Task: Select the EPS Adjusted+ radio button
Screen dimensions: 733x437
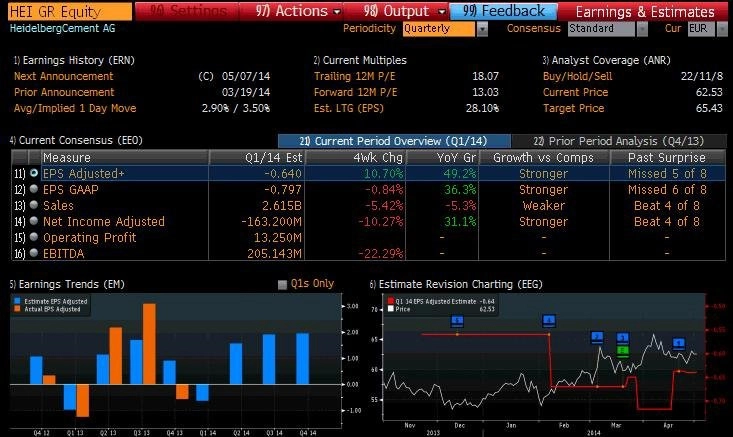Action: pyautogui.click(x=34, y=173)
